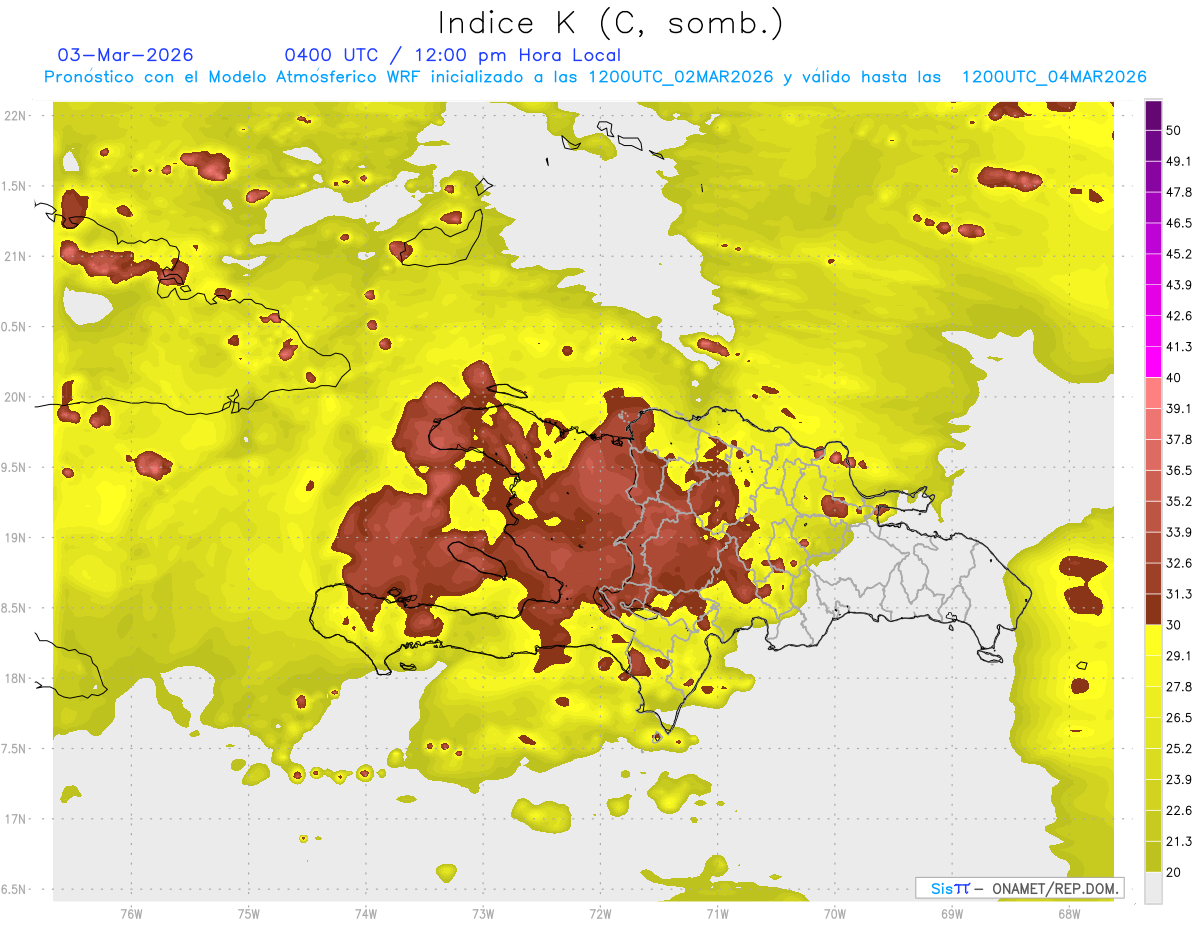Click the '27.8' colorbar label
This screenshot has width=1200, height=927.
pyautogui.click(x=1180, y=686)
